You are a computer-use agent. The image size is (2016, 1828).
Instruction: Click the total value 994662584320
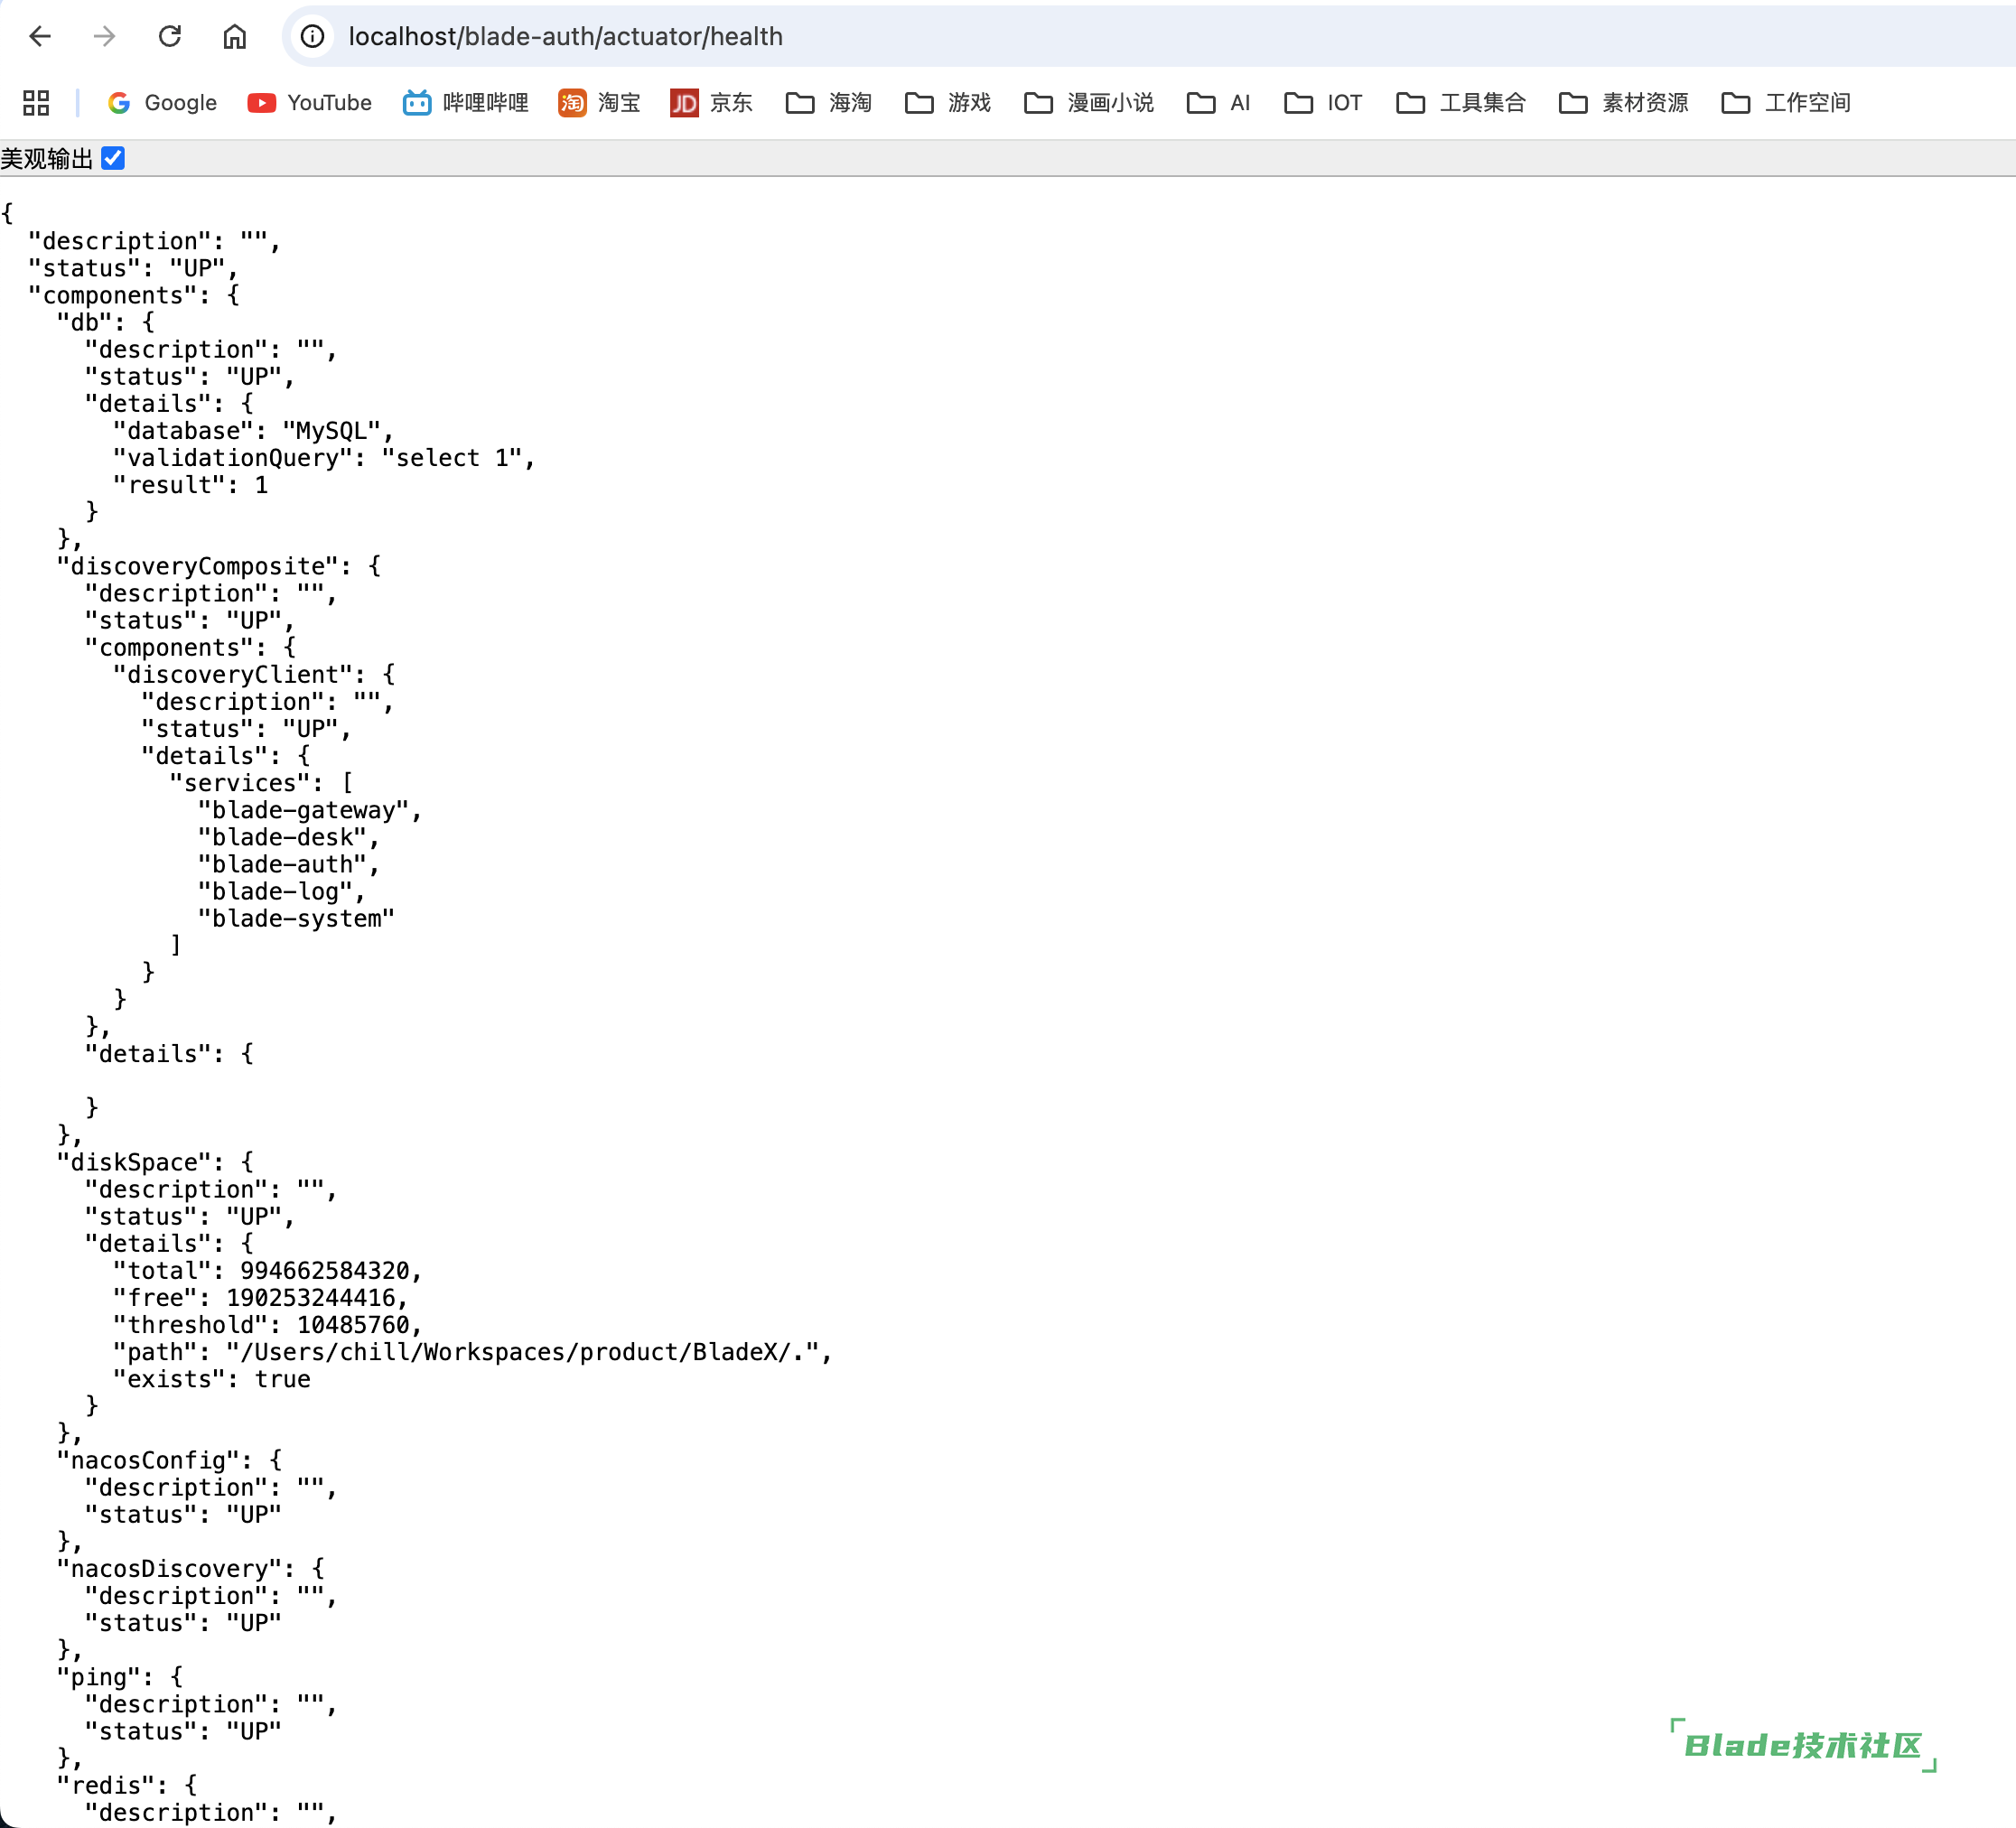coord(325,1271)
